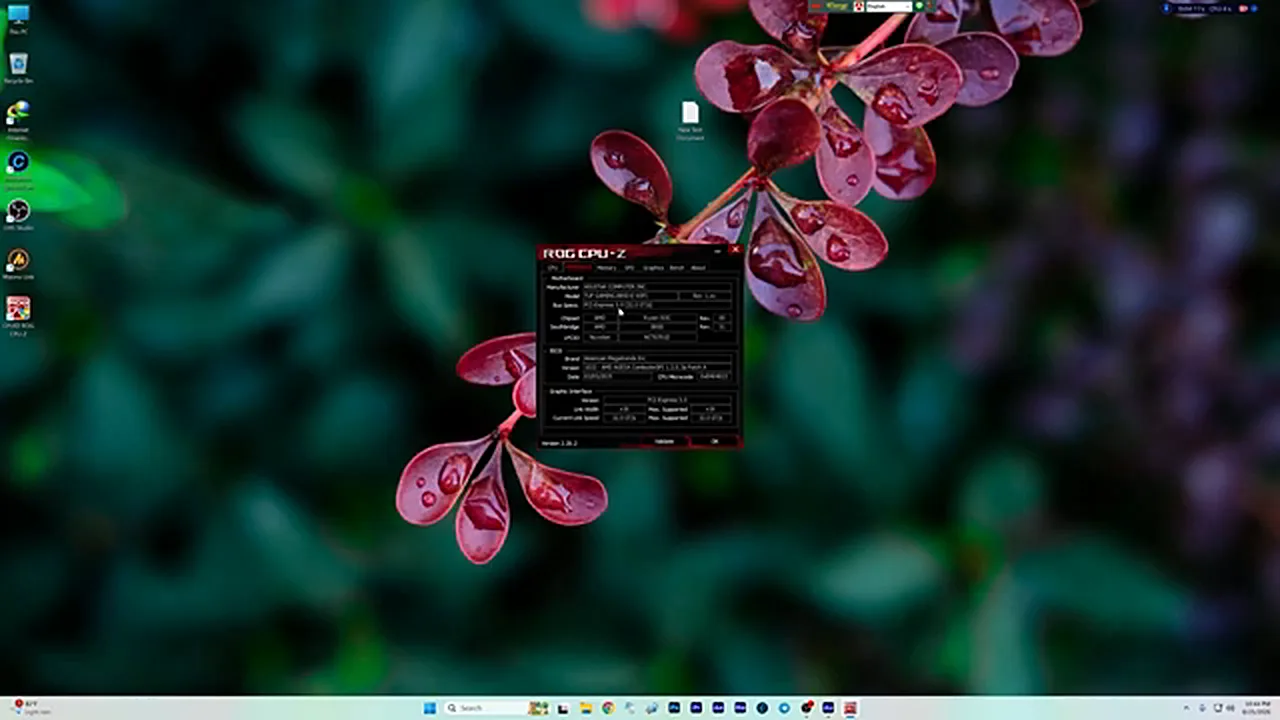Open the This PC desktop icon

[18, 19]
